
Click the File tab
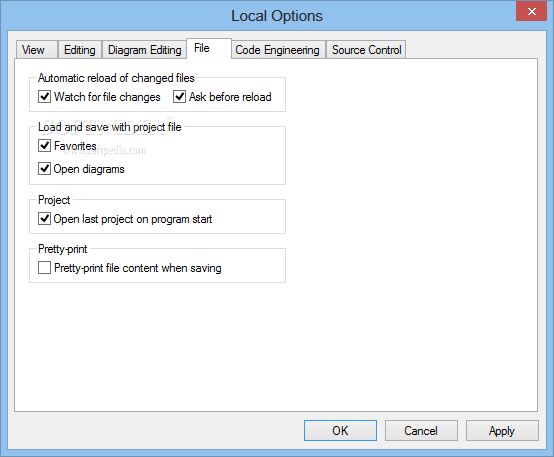coord(208,48)
